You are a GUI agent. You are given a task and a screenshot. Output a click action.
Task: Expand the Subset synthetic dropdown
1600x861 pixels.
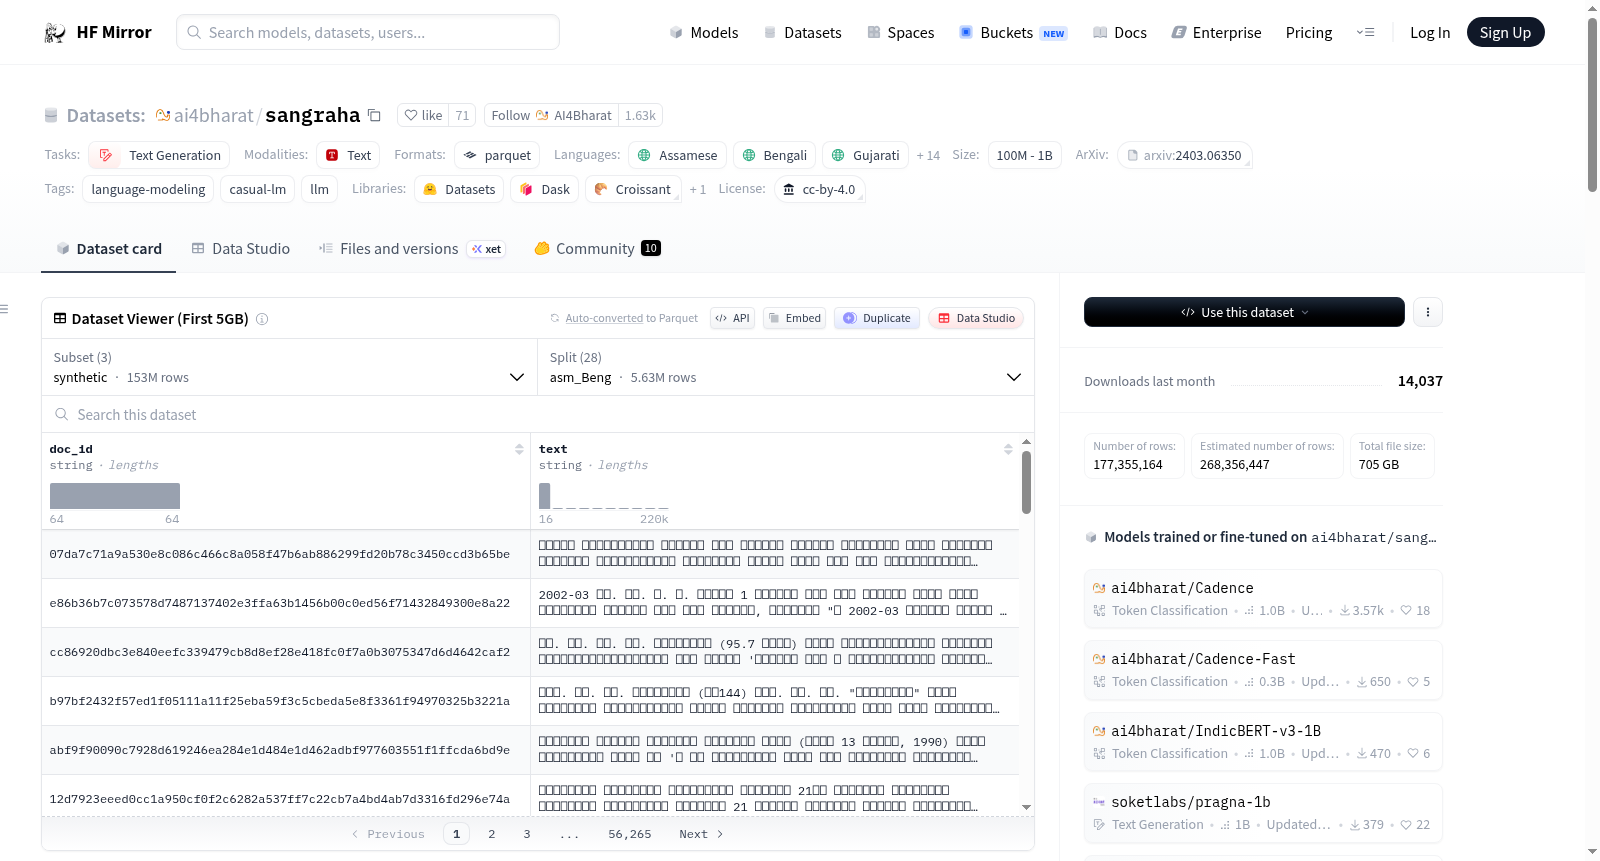click(289, 367)
